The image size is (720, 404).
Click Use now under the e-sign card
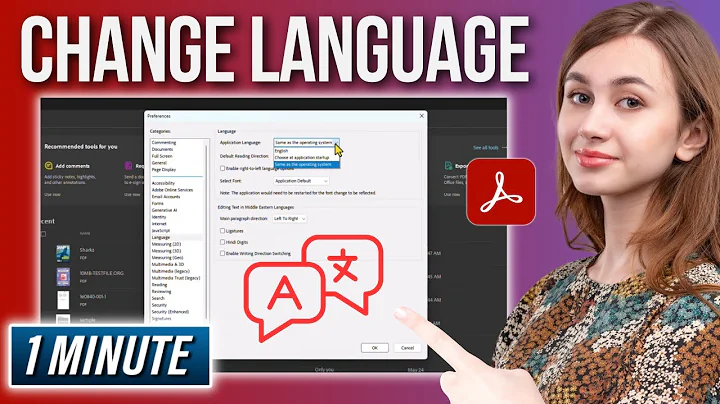click(x=132, y=195)
